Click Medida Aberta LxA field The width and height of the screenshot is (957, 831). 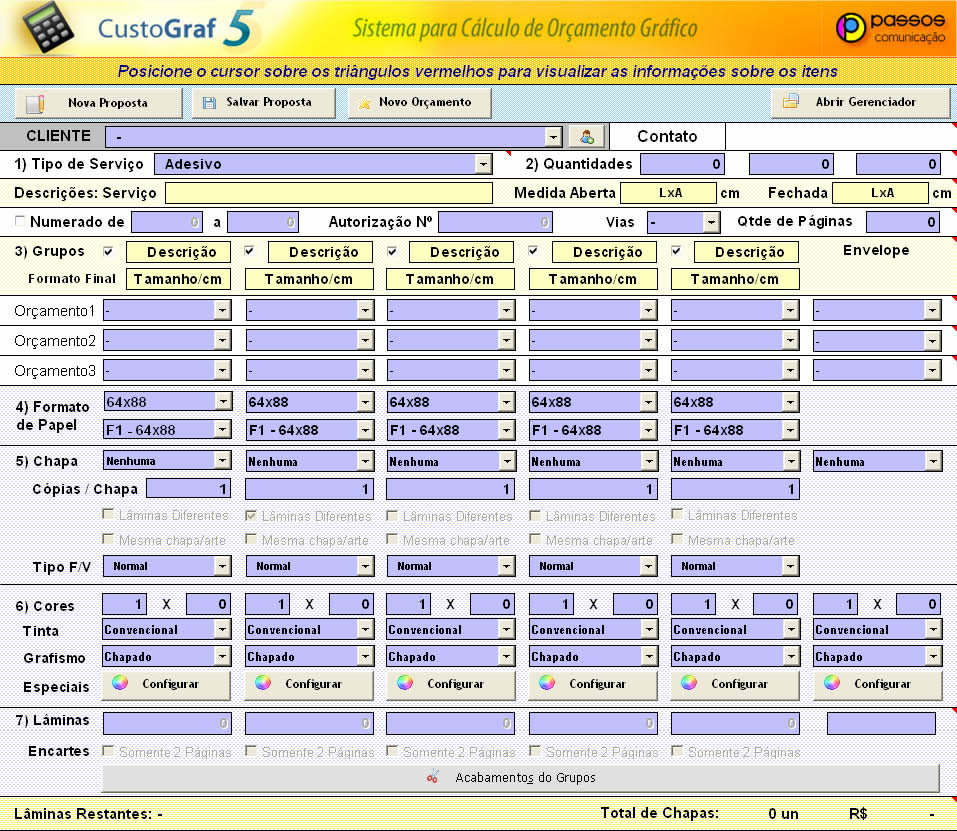[x=668, y=193]
